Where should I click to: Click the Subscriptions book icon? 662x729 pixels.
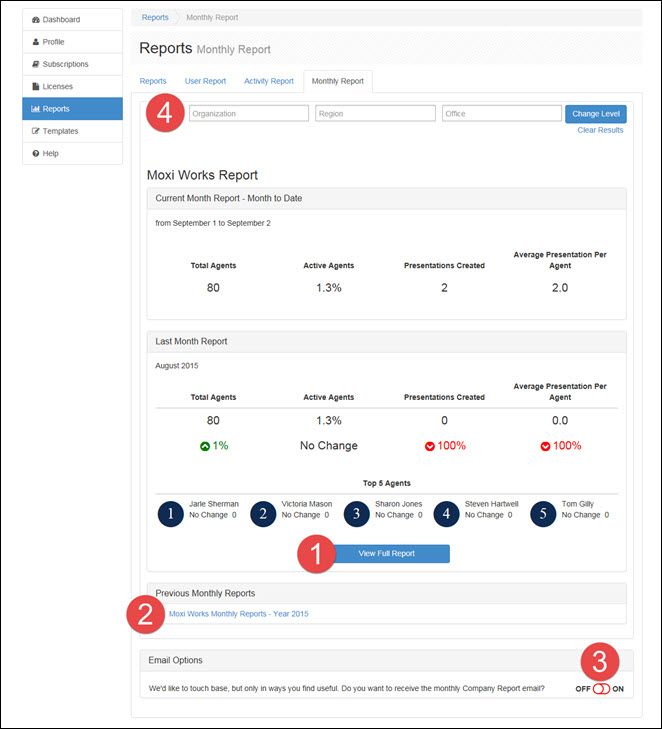coord(36,64)
